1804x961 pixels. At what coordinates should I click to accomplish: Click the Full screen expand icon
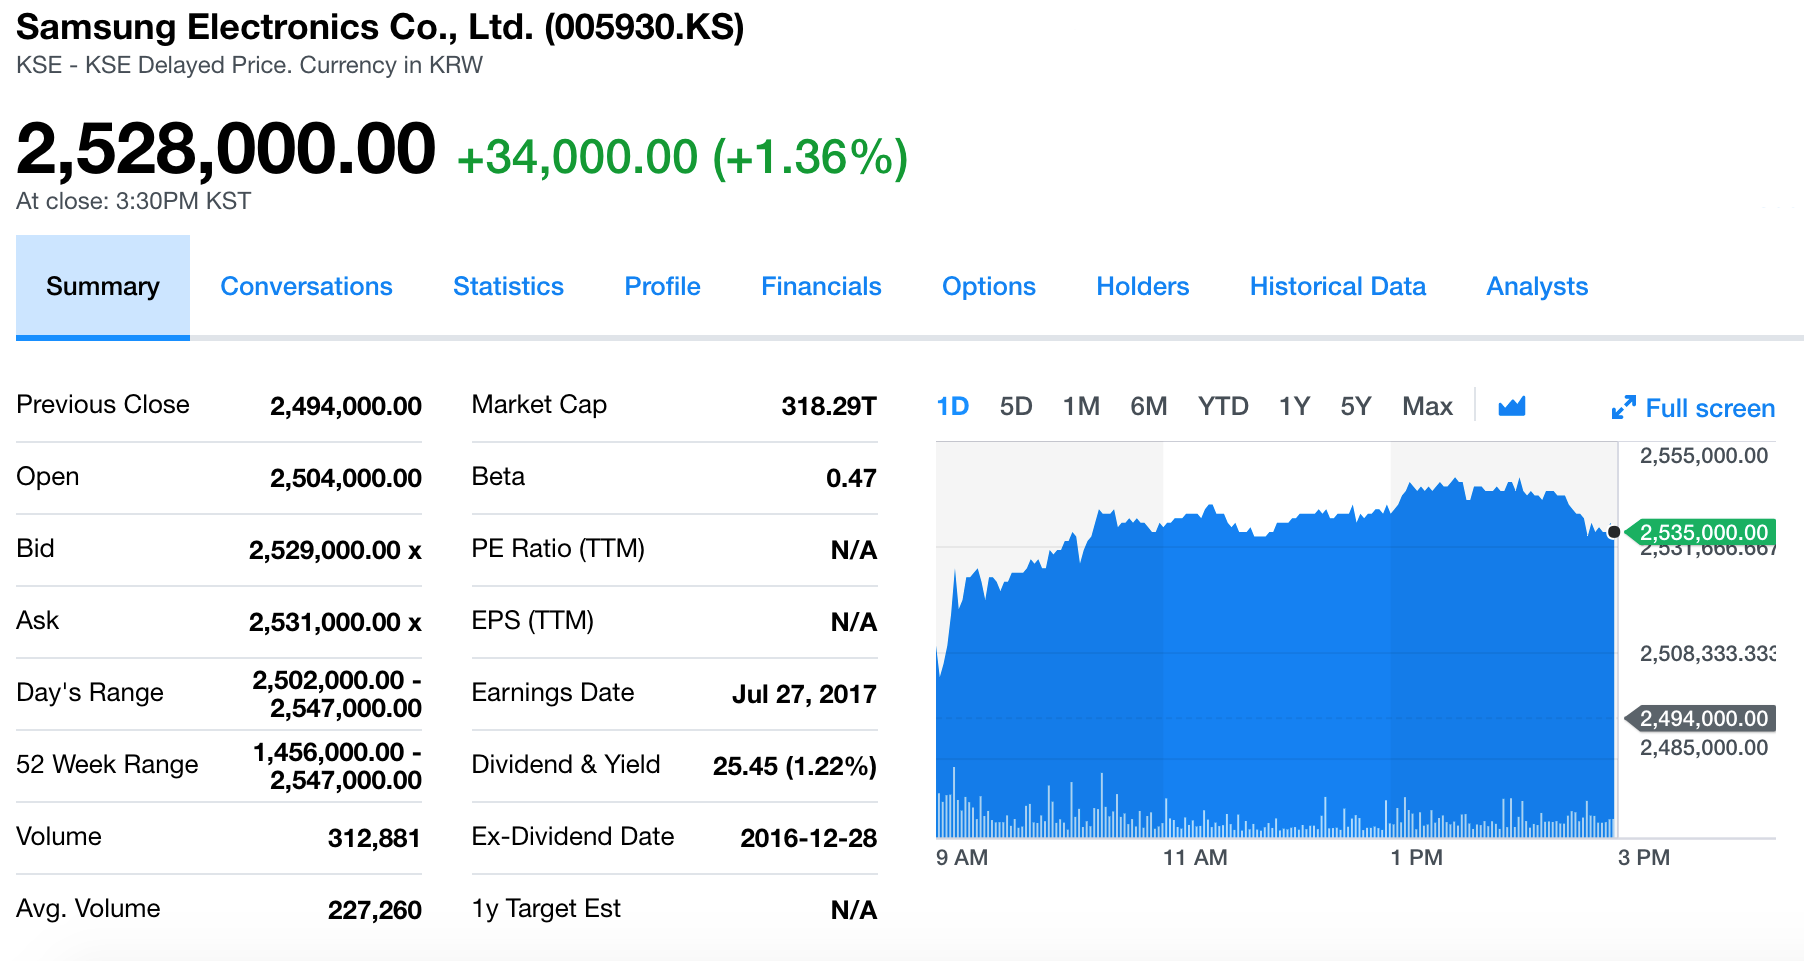point(1625,407)
